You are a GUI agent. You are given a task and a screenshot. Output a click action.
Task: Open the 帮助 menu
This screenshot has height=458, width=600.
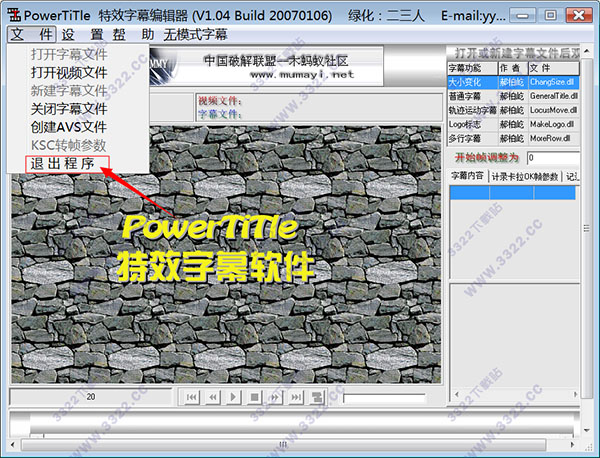(x=133, y=34)
